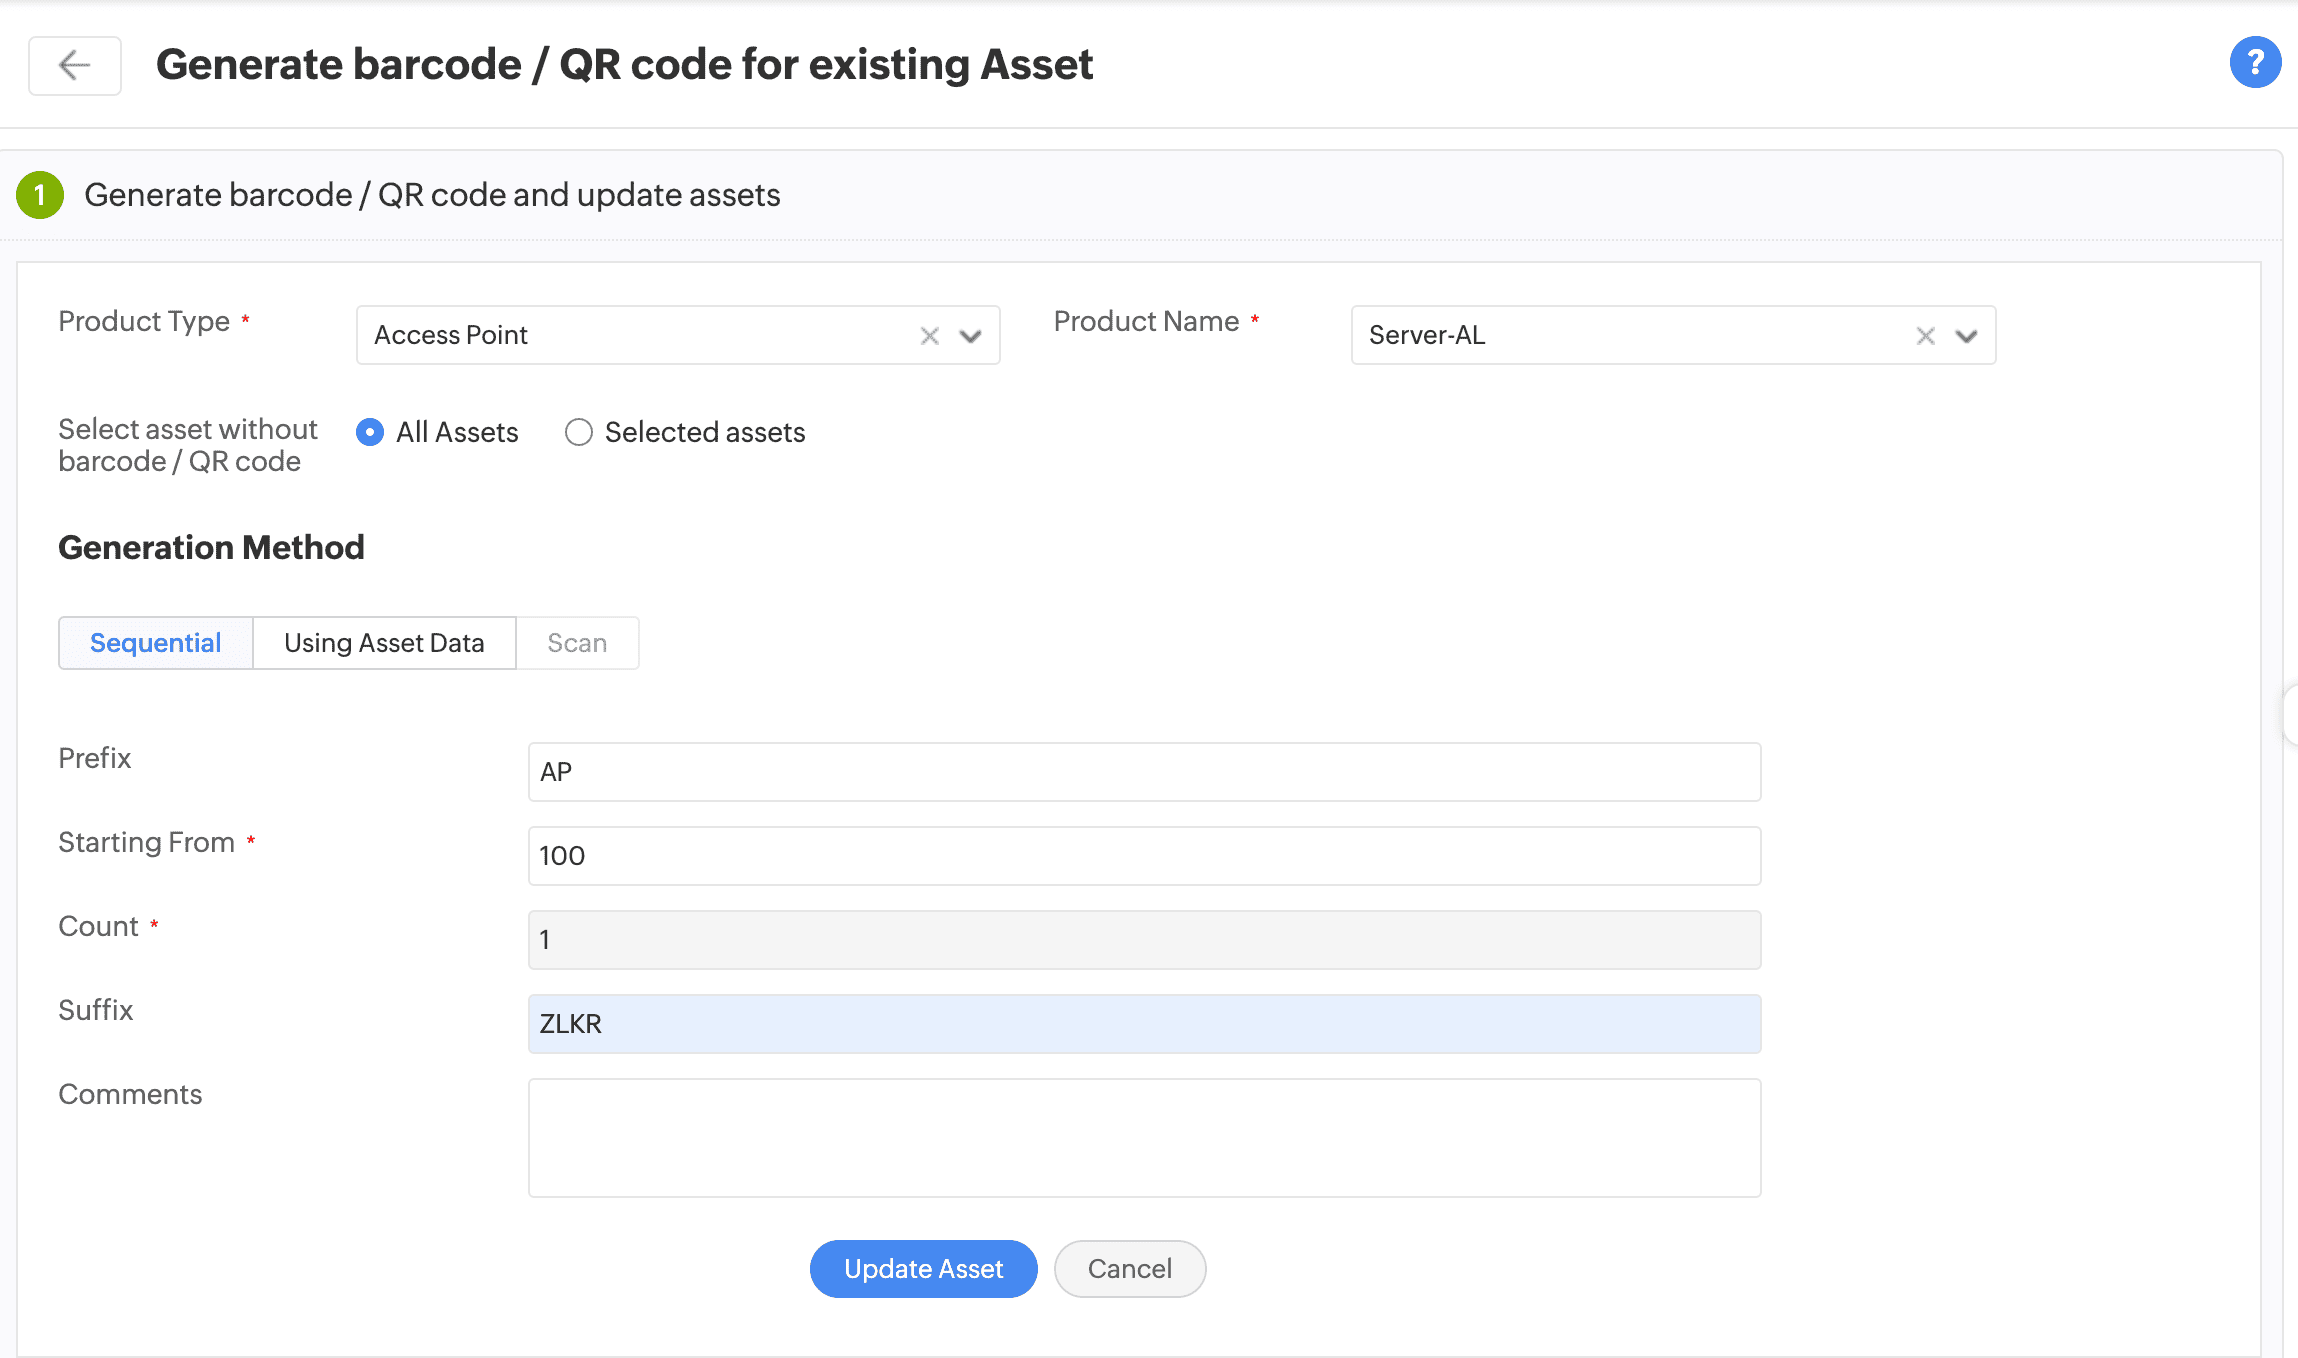Expand the Product Type dropdown arrow
This screenshot has height=1358, width=2298.
coord(970,336)
